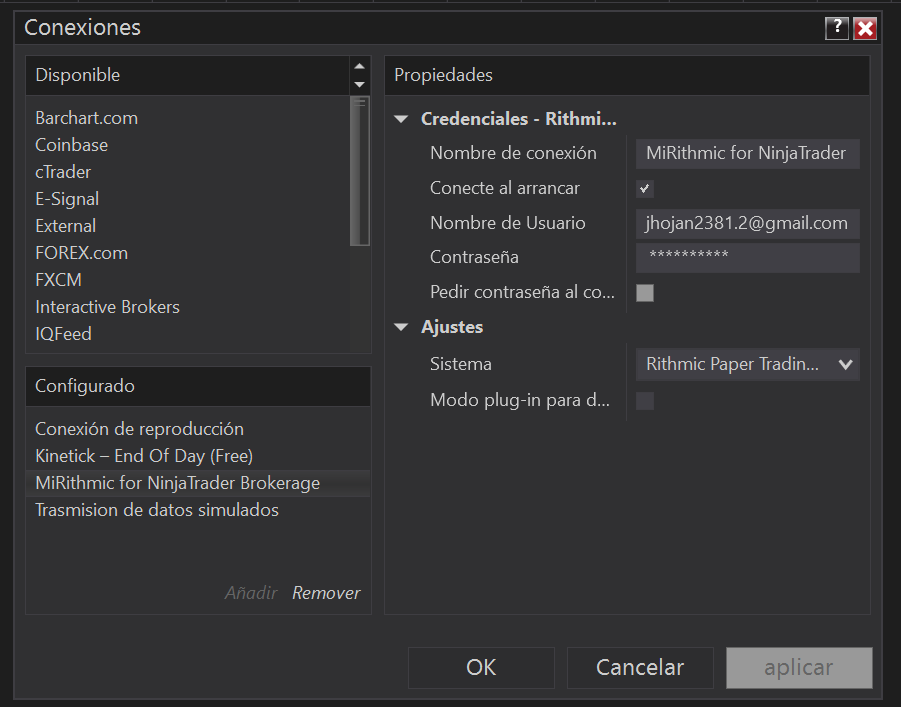
Task: Toggle the Conecte al arrancar checkbox
Action: pos(645,188)
